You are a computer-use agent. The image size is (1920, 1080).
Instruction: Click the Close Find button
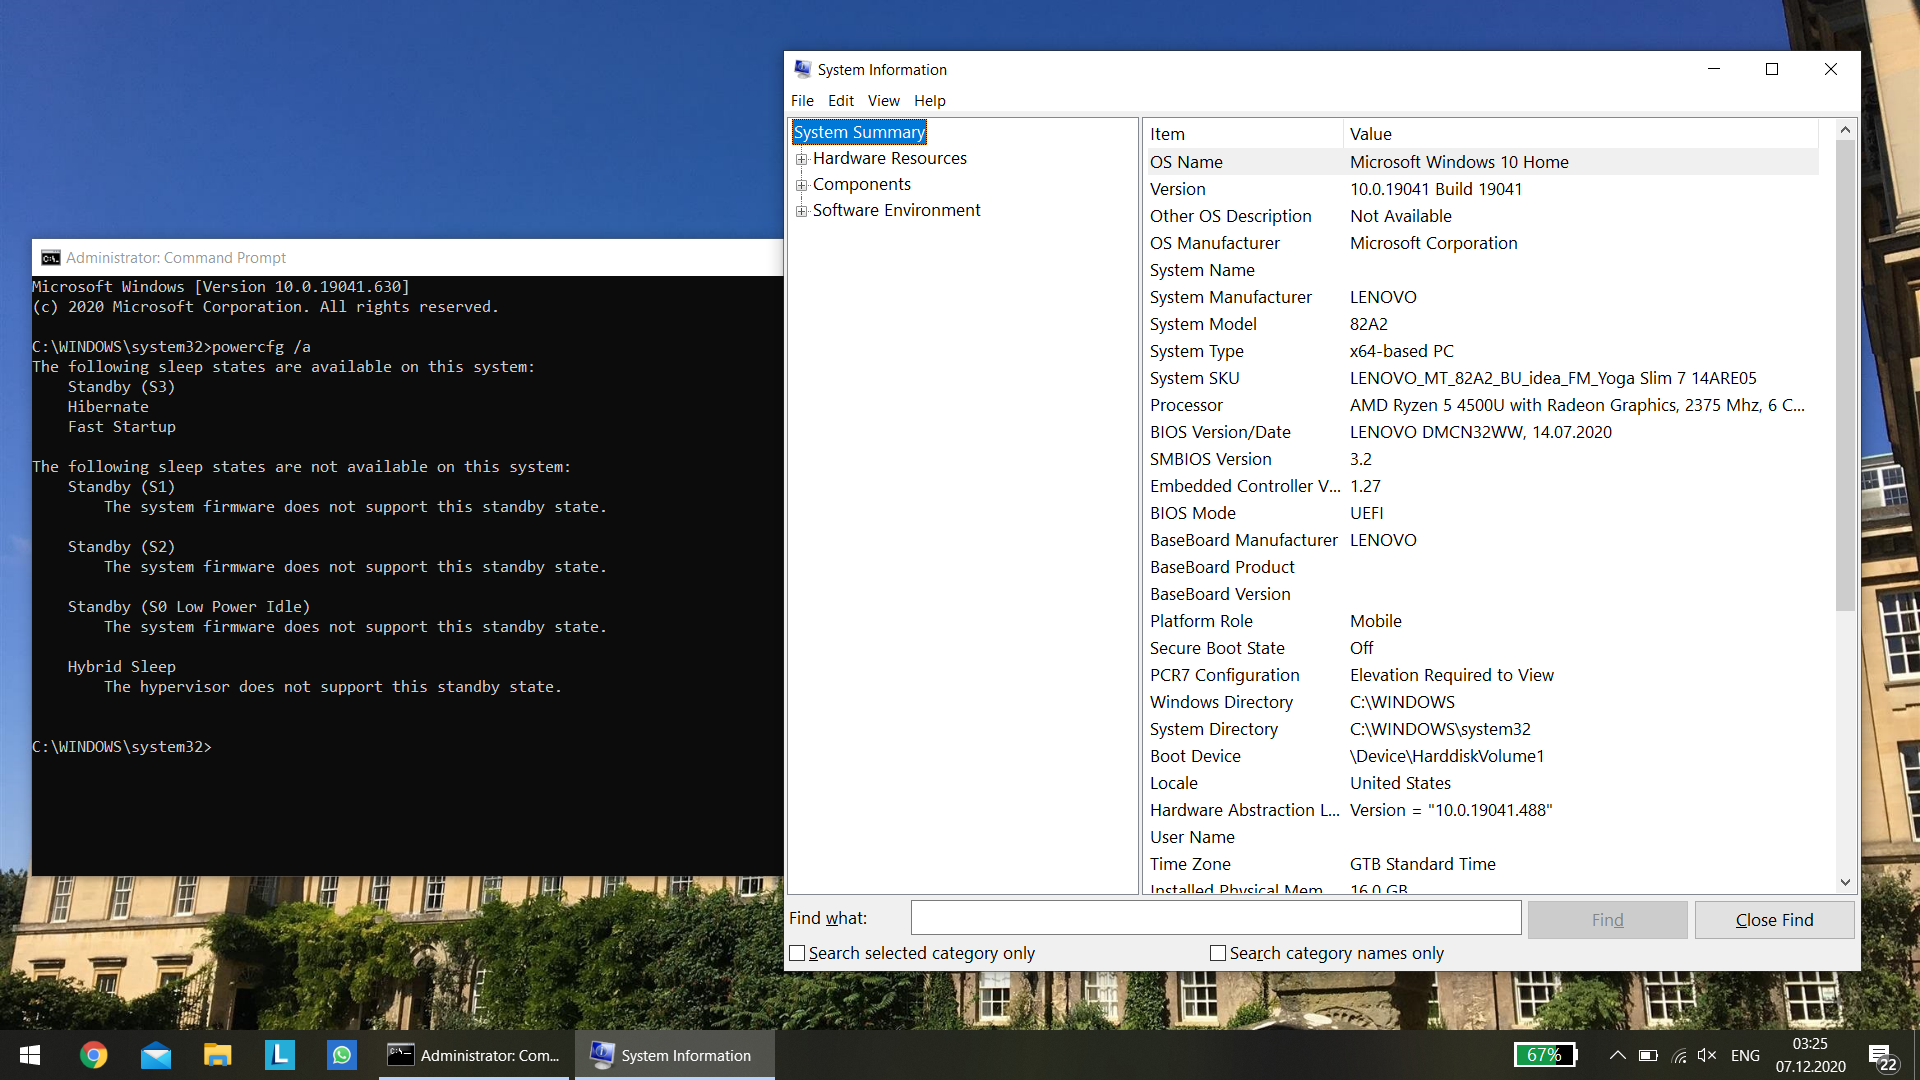1774,920
